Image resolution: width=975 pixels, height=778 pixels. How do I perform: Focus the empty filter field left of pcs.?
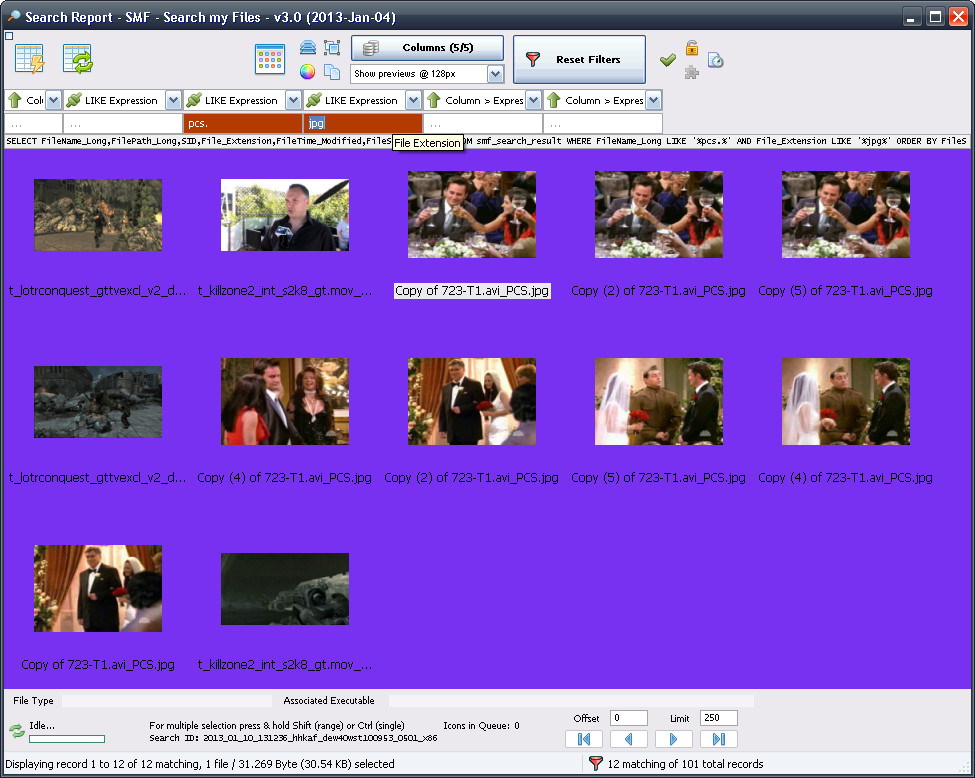coord(123,123)
